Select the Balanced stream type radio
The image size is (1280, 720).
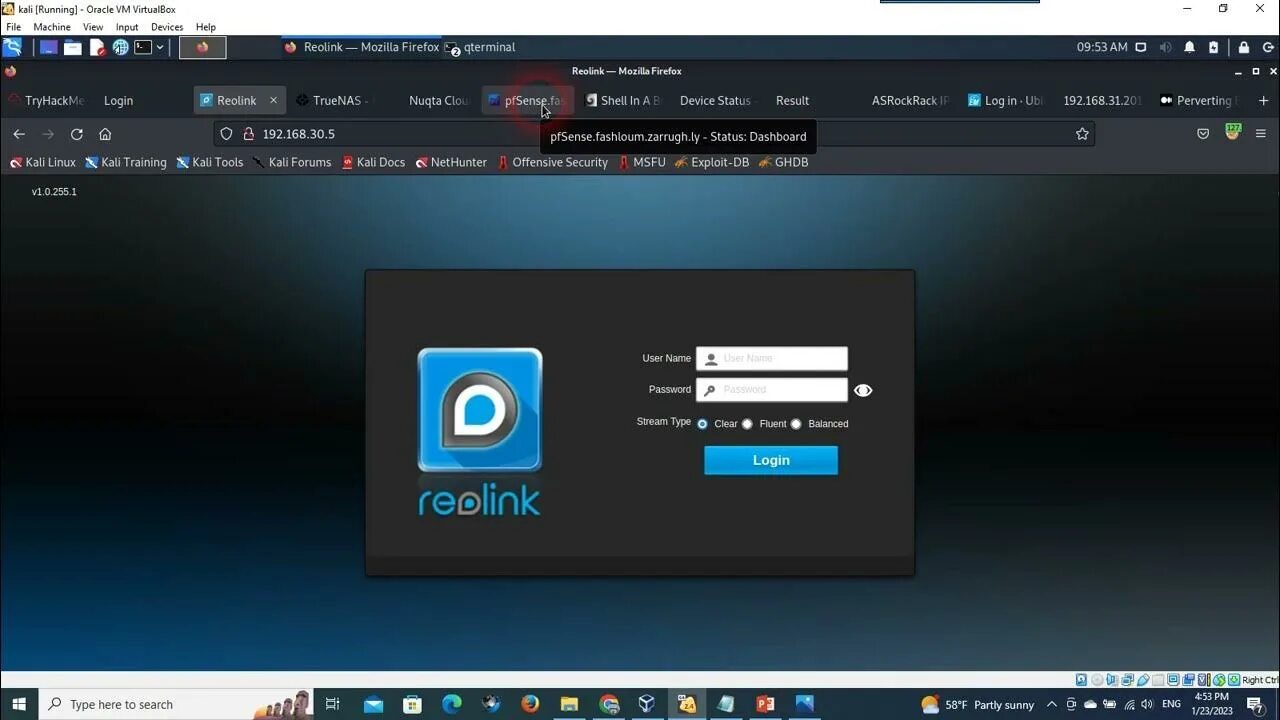(796, 424)
